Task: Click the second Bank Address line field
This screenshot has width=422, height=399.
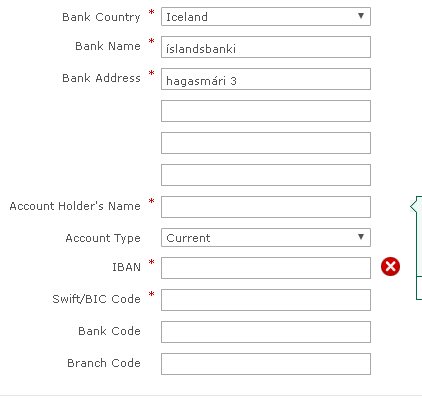Action: 266,111
